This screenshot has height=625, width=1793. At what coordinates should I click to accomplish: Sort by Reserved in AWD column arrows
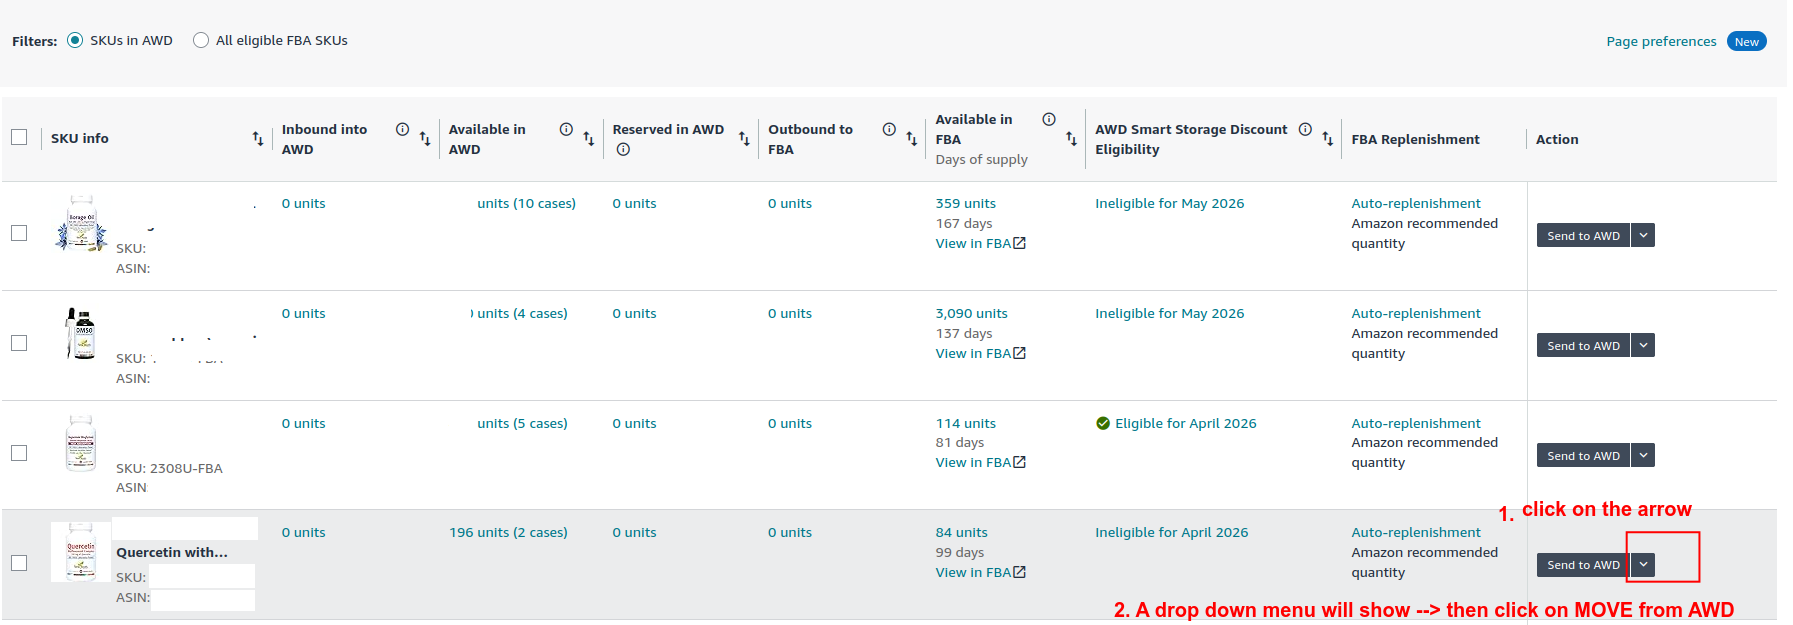pos(744,139)
